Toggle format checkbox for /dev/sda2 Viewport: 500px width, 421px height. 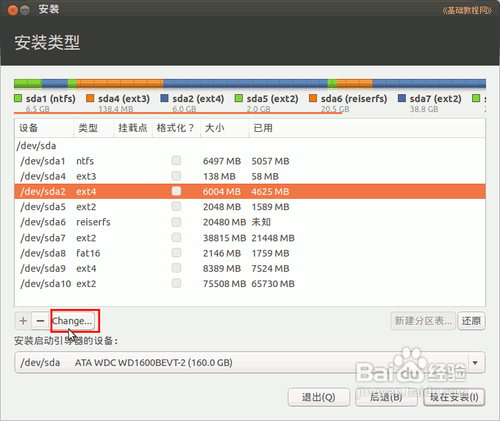pos(176,191)
